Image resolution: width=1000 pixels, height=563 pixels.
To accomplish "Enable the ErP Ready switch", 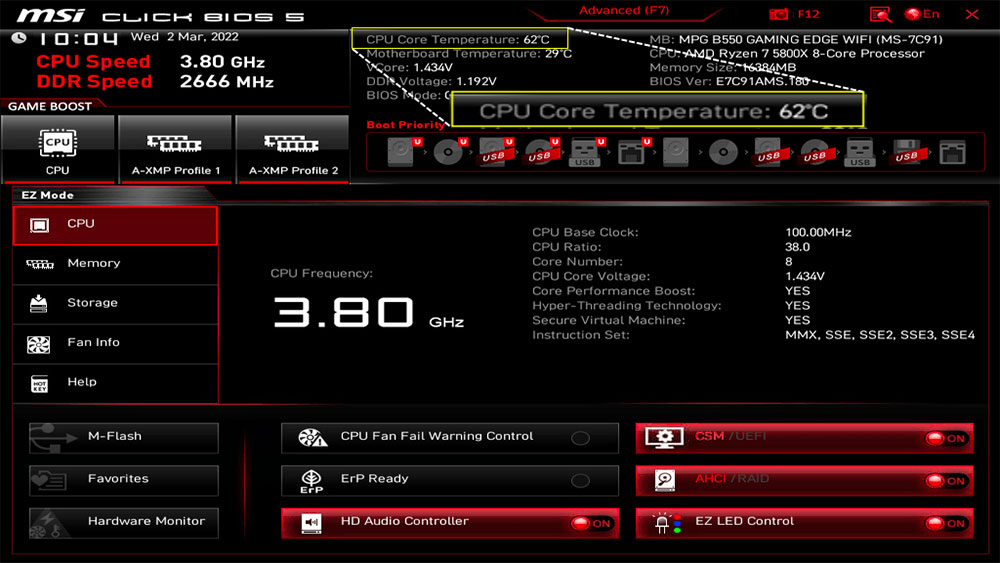I will pyautogui.click(x=579, y=480).
